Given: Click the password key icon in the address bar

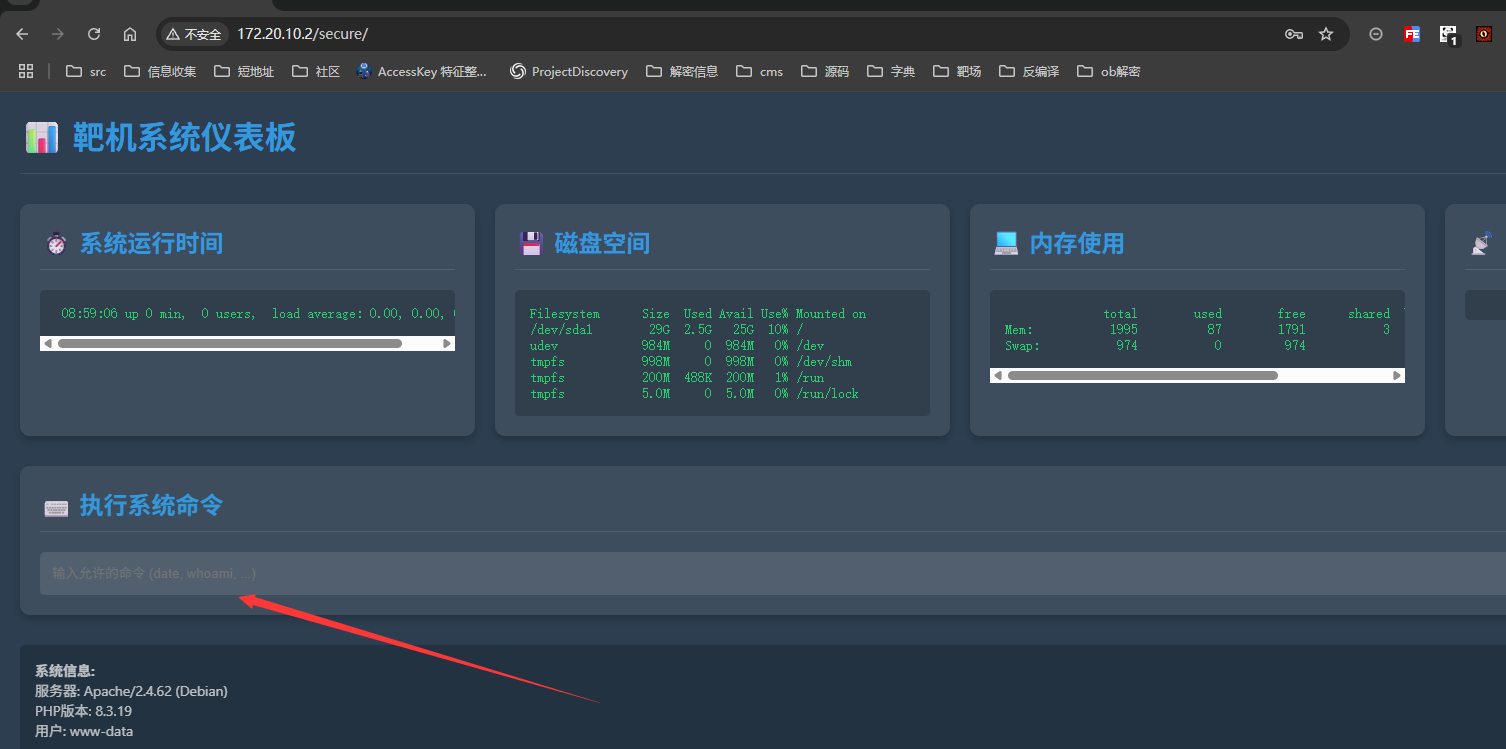Looking at the screenshot, I should 1293,33.
